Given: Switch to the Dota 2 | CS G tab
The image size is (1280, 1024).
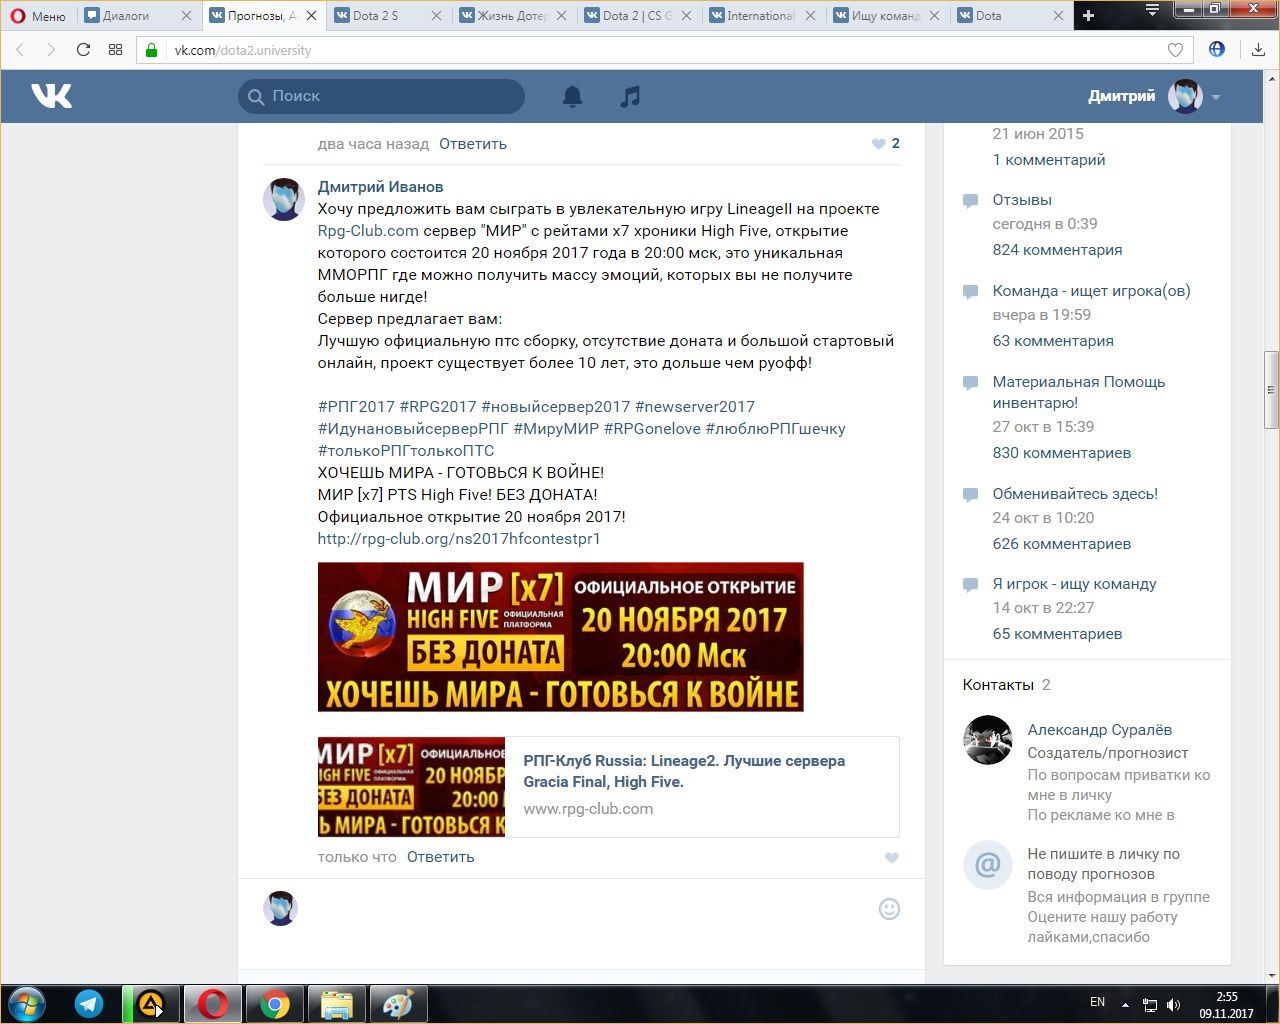Looking at the screenshot, I should click(x=637, y=16).
